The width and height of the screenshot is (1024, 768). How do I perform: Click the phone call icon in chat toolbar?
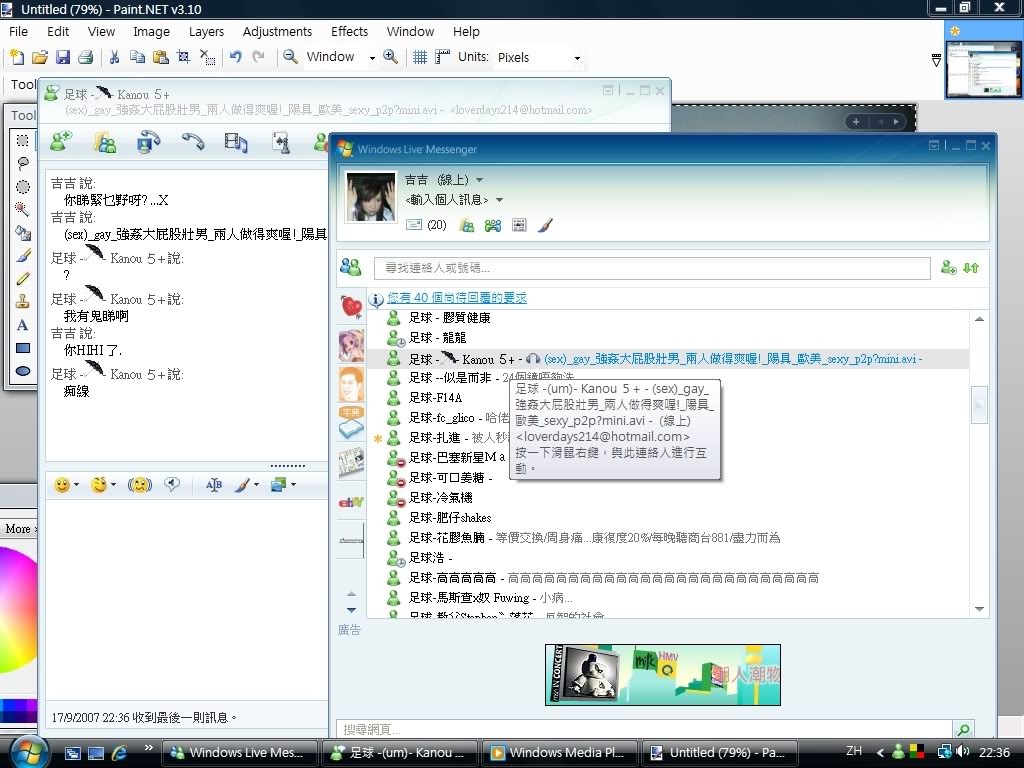[x=193, y=142]
